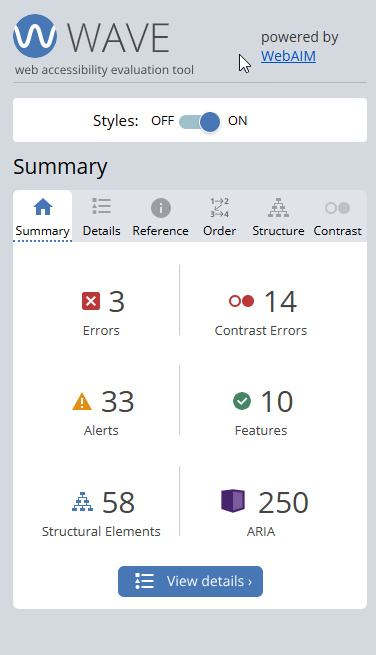Screen dimensions: 376x655
Task: Open the Structure tab
Action: point(278,216)
